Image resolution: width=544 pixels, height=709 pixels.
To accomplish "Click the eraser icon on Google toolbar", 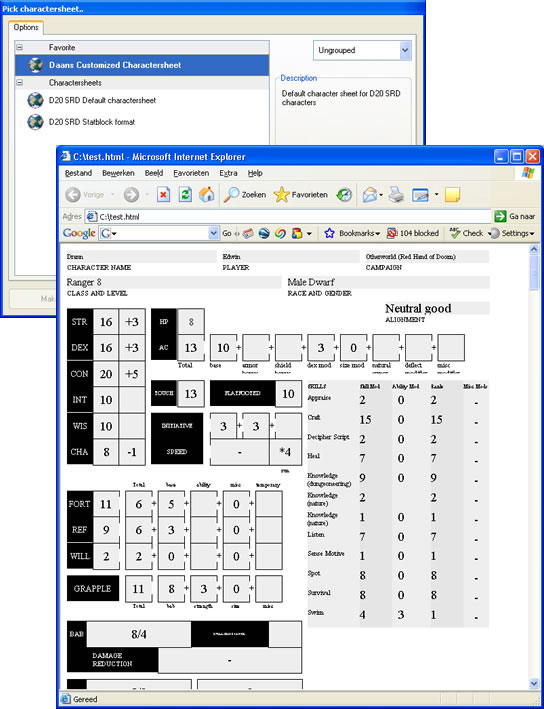I will pos(248,233).
